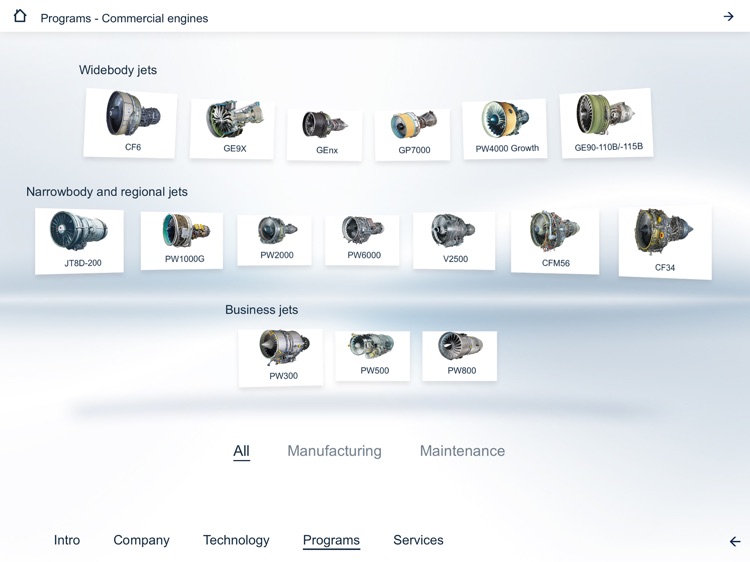Select the V2500 engine card
Screen dimensions: 750x562
(x=454, y=241)
